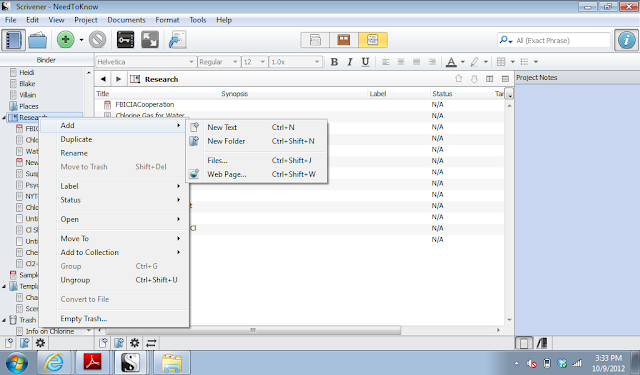Toggle the Inspector info button
This screenshot has width=640, height=375.
pyautogui.click(x=627, y=40)
